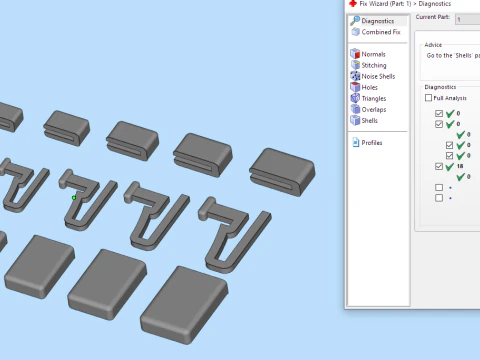
Task: Click the Overlaps cube icon
Action: [355, 109]
